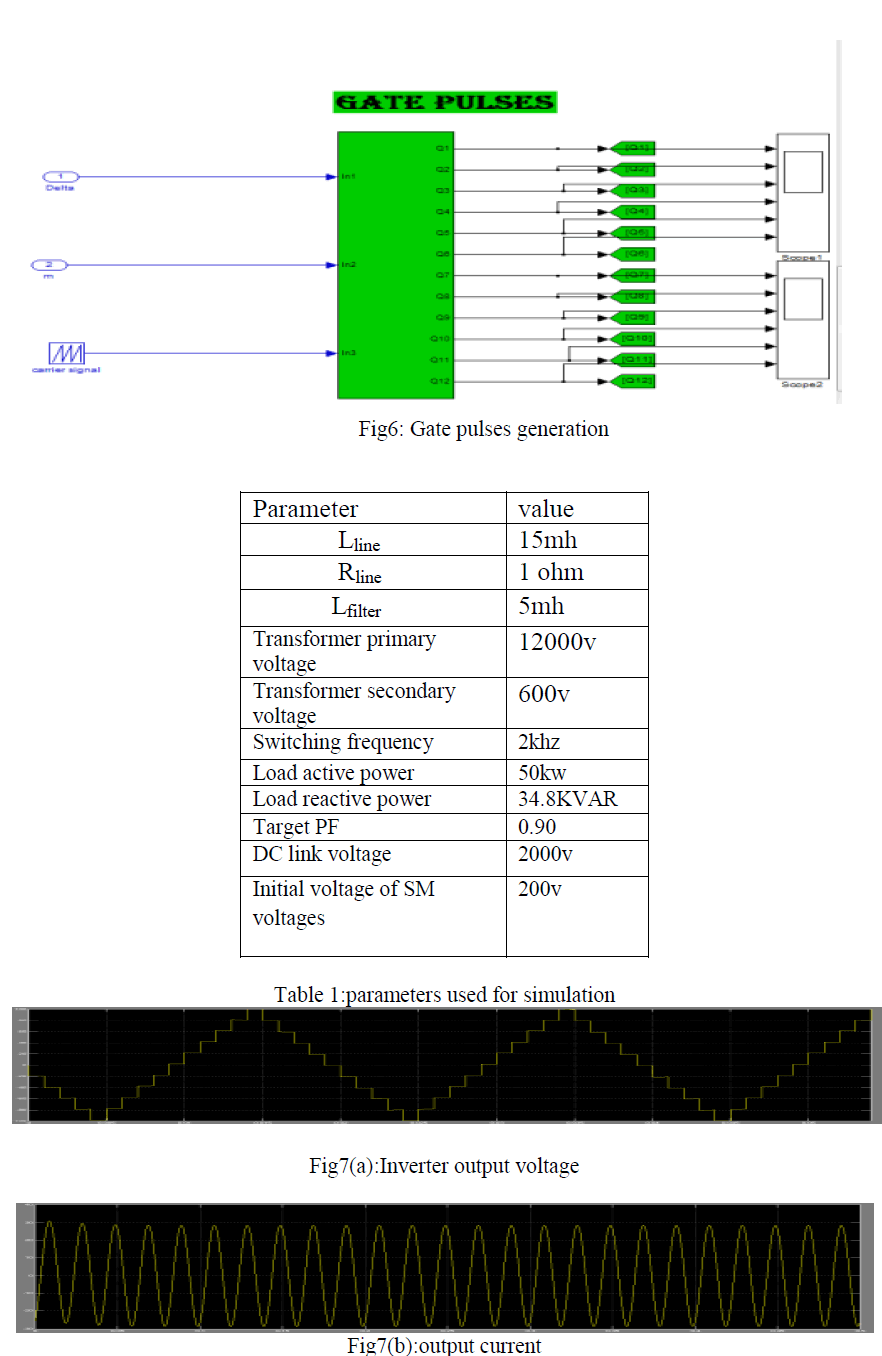The height and width of the screenshot is (1356, 882).
Task: Click the carrier signal sawtooth block
Action: 66,353
